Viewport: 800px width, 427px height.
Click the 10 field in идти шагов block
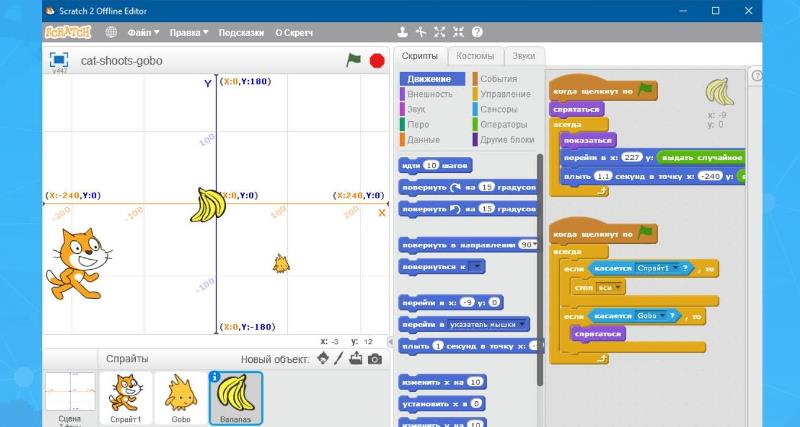coord(432,165)
